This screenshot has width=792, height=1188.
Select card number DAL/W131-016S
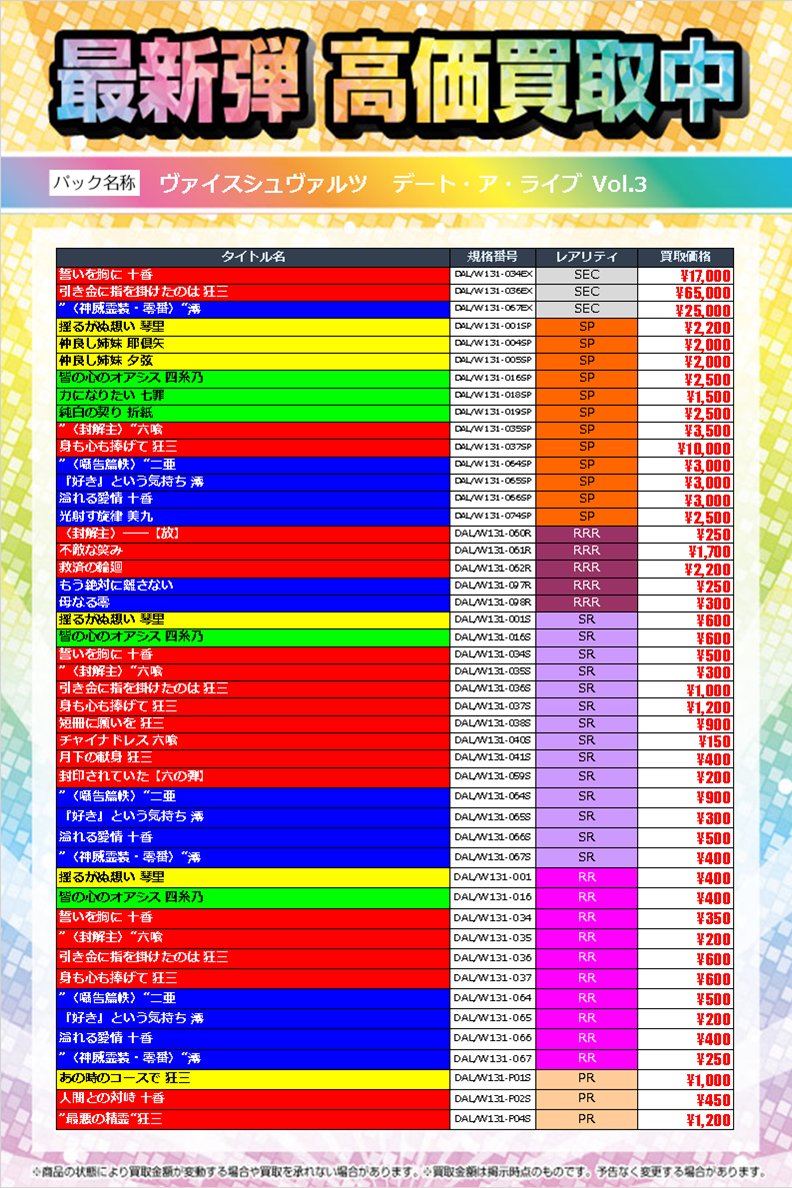pos(493,636)
